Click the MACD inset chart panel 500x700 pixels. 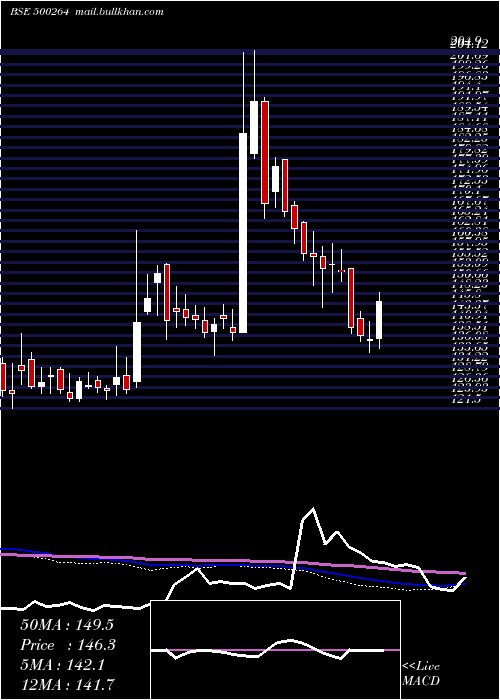click(275, 650)
